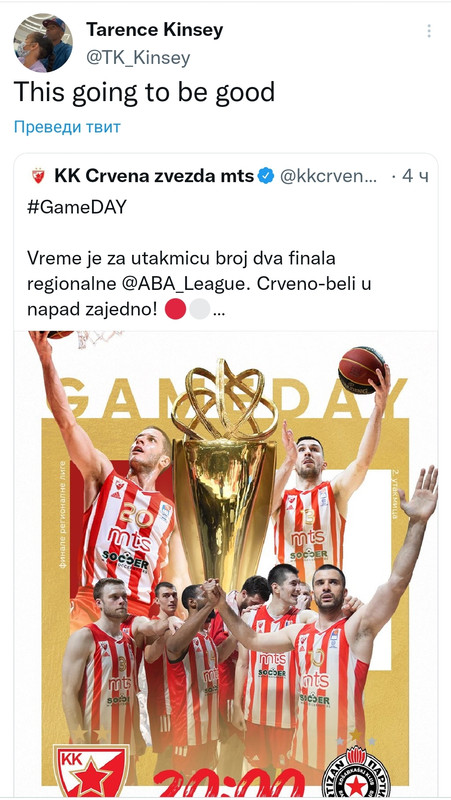Image resolution: width=451 pixels, height=800 pixels.
Task: Click the blue verified badge icon
Action: (x=265, y=176)
